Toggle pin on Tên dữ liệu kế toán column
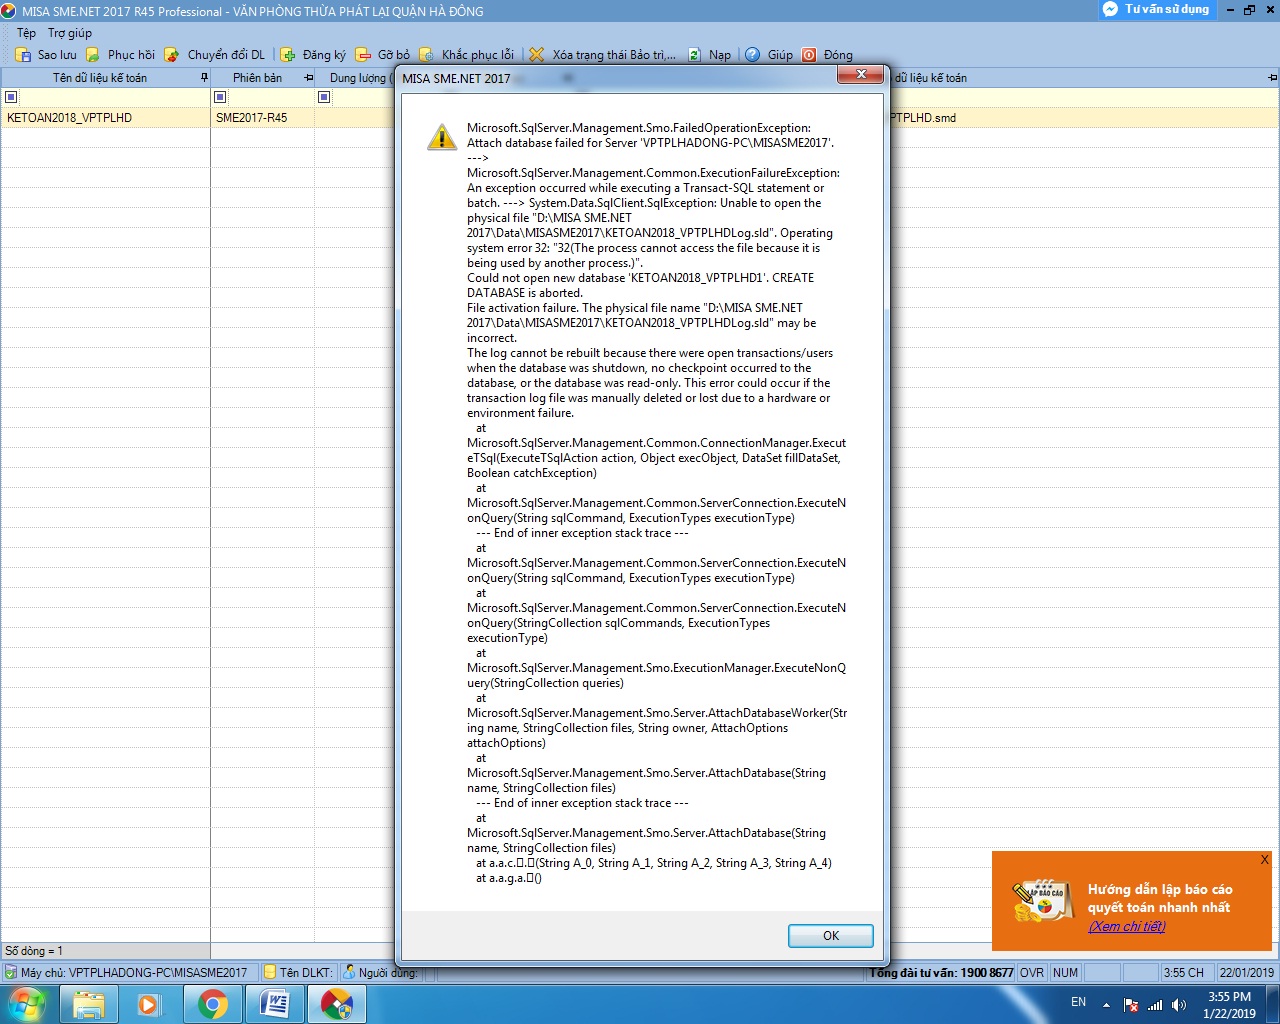1280x1024 pixels. pyautogui.click(x=204, y=78)
